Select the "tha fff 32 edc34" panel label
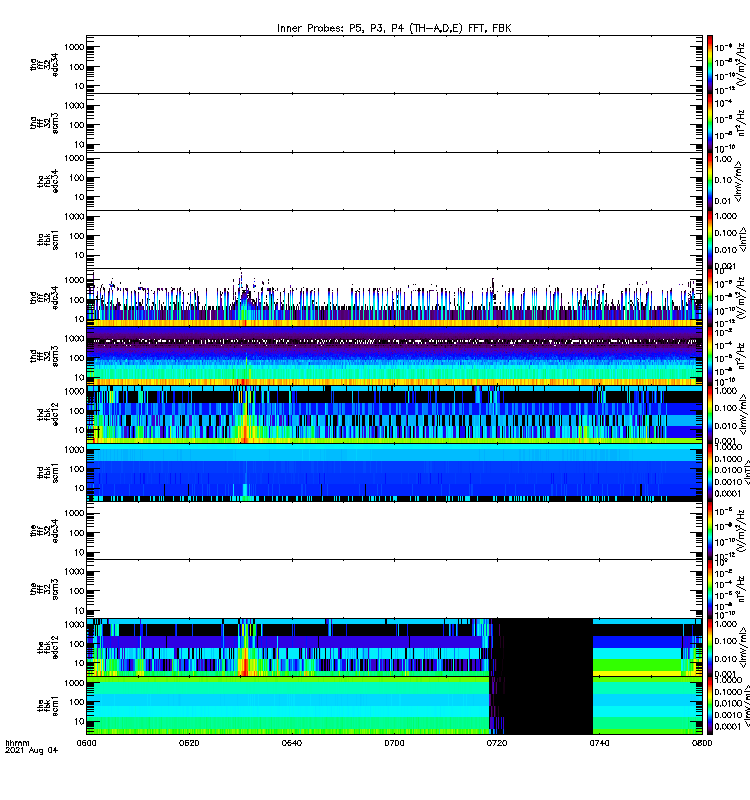 point(44,64)
